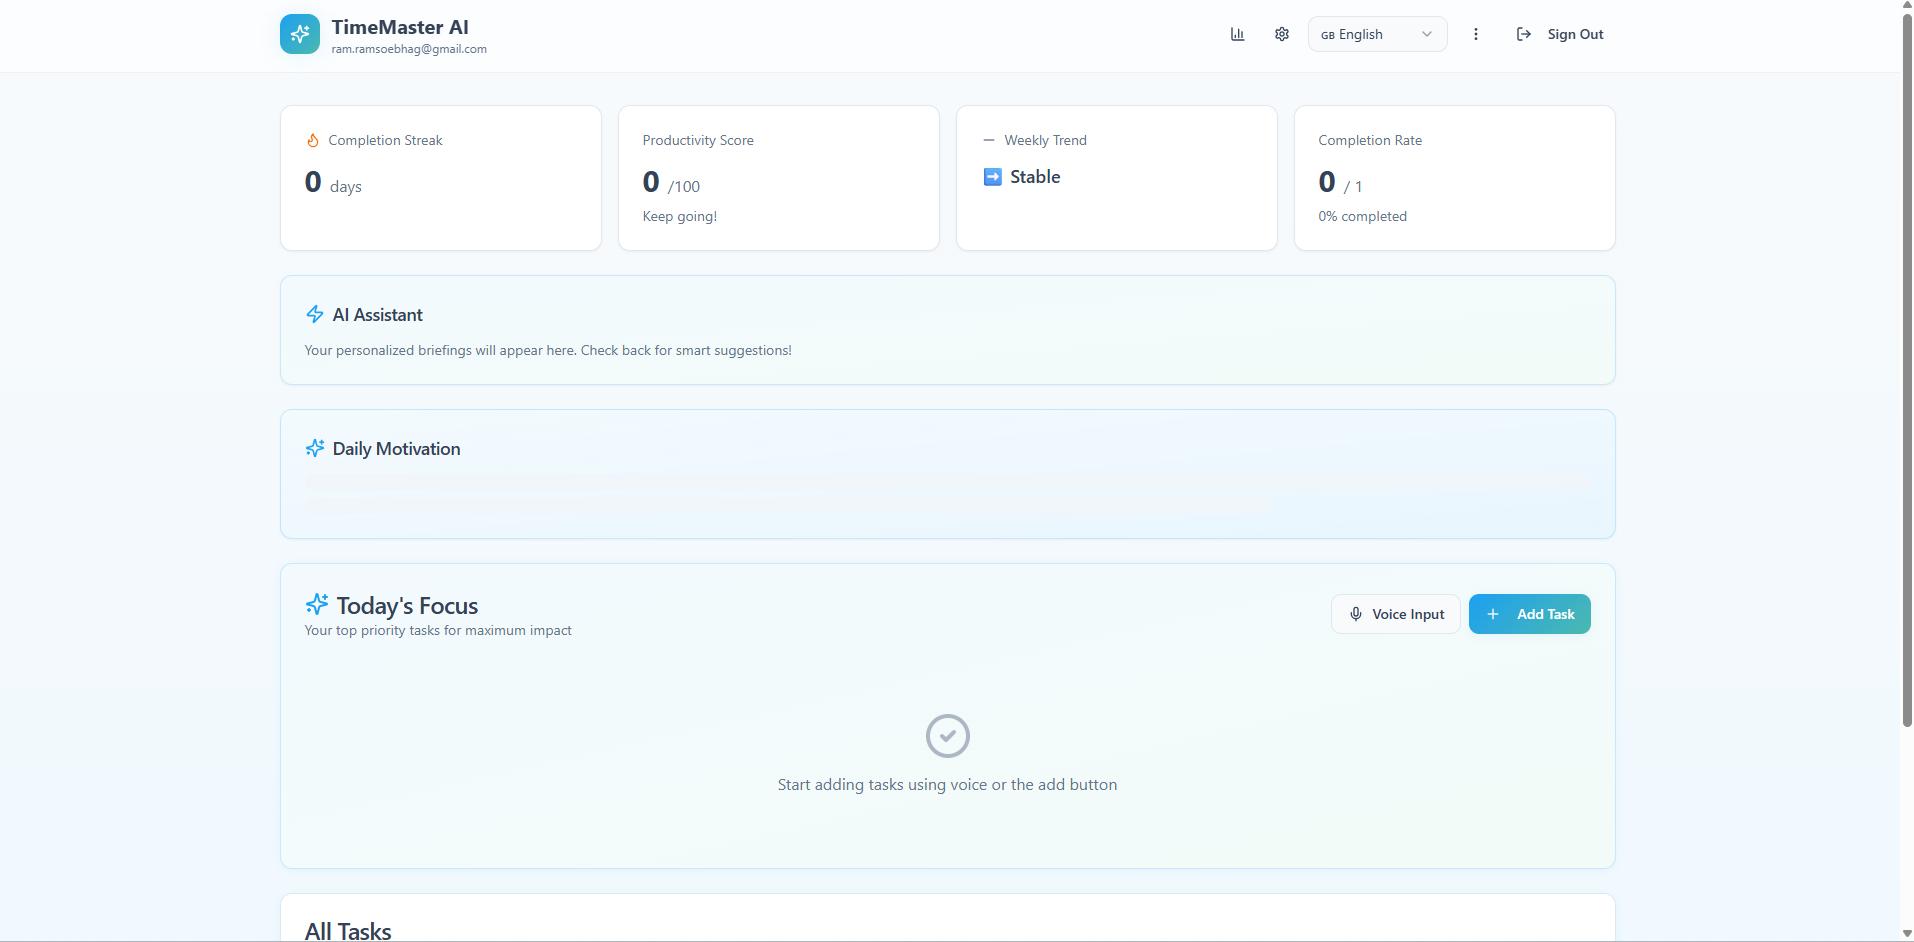Screen dimensions: 1914x942
Task: Click the Weekly Trend blue arrow icon
Action: tap(992, 177)
